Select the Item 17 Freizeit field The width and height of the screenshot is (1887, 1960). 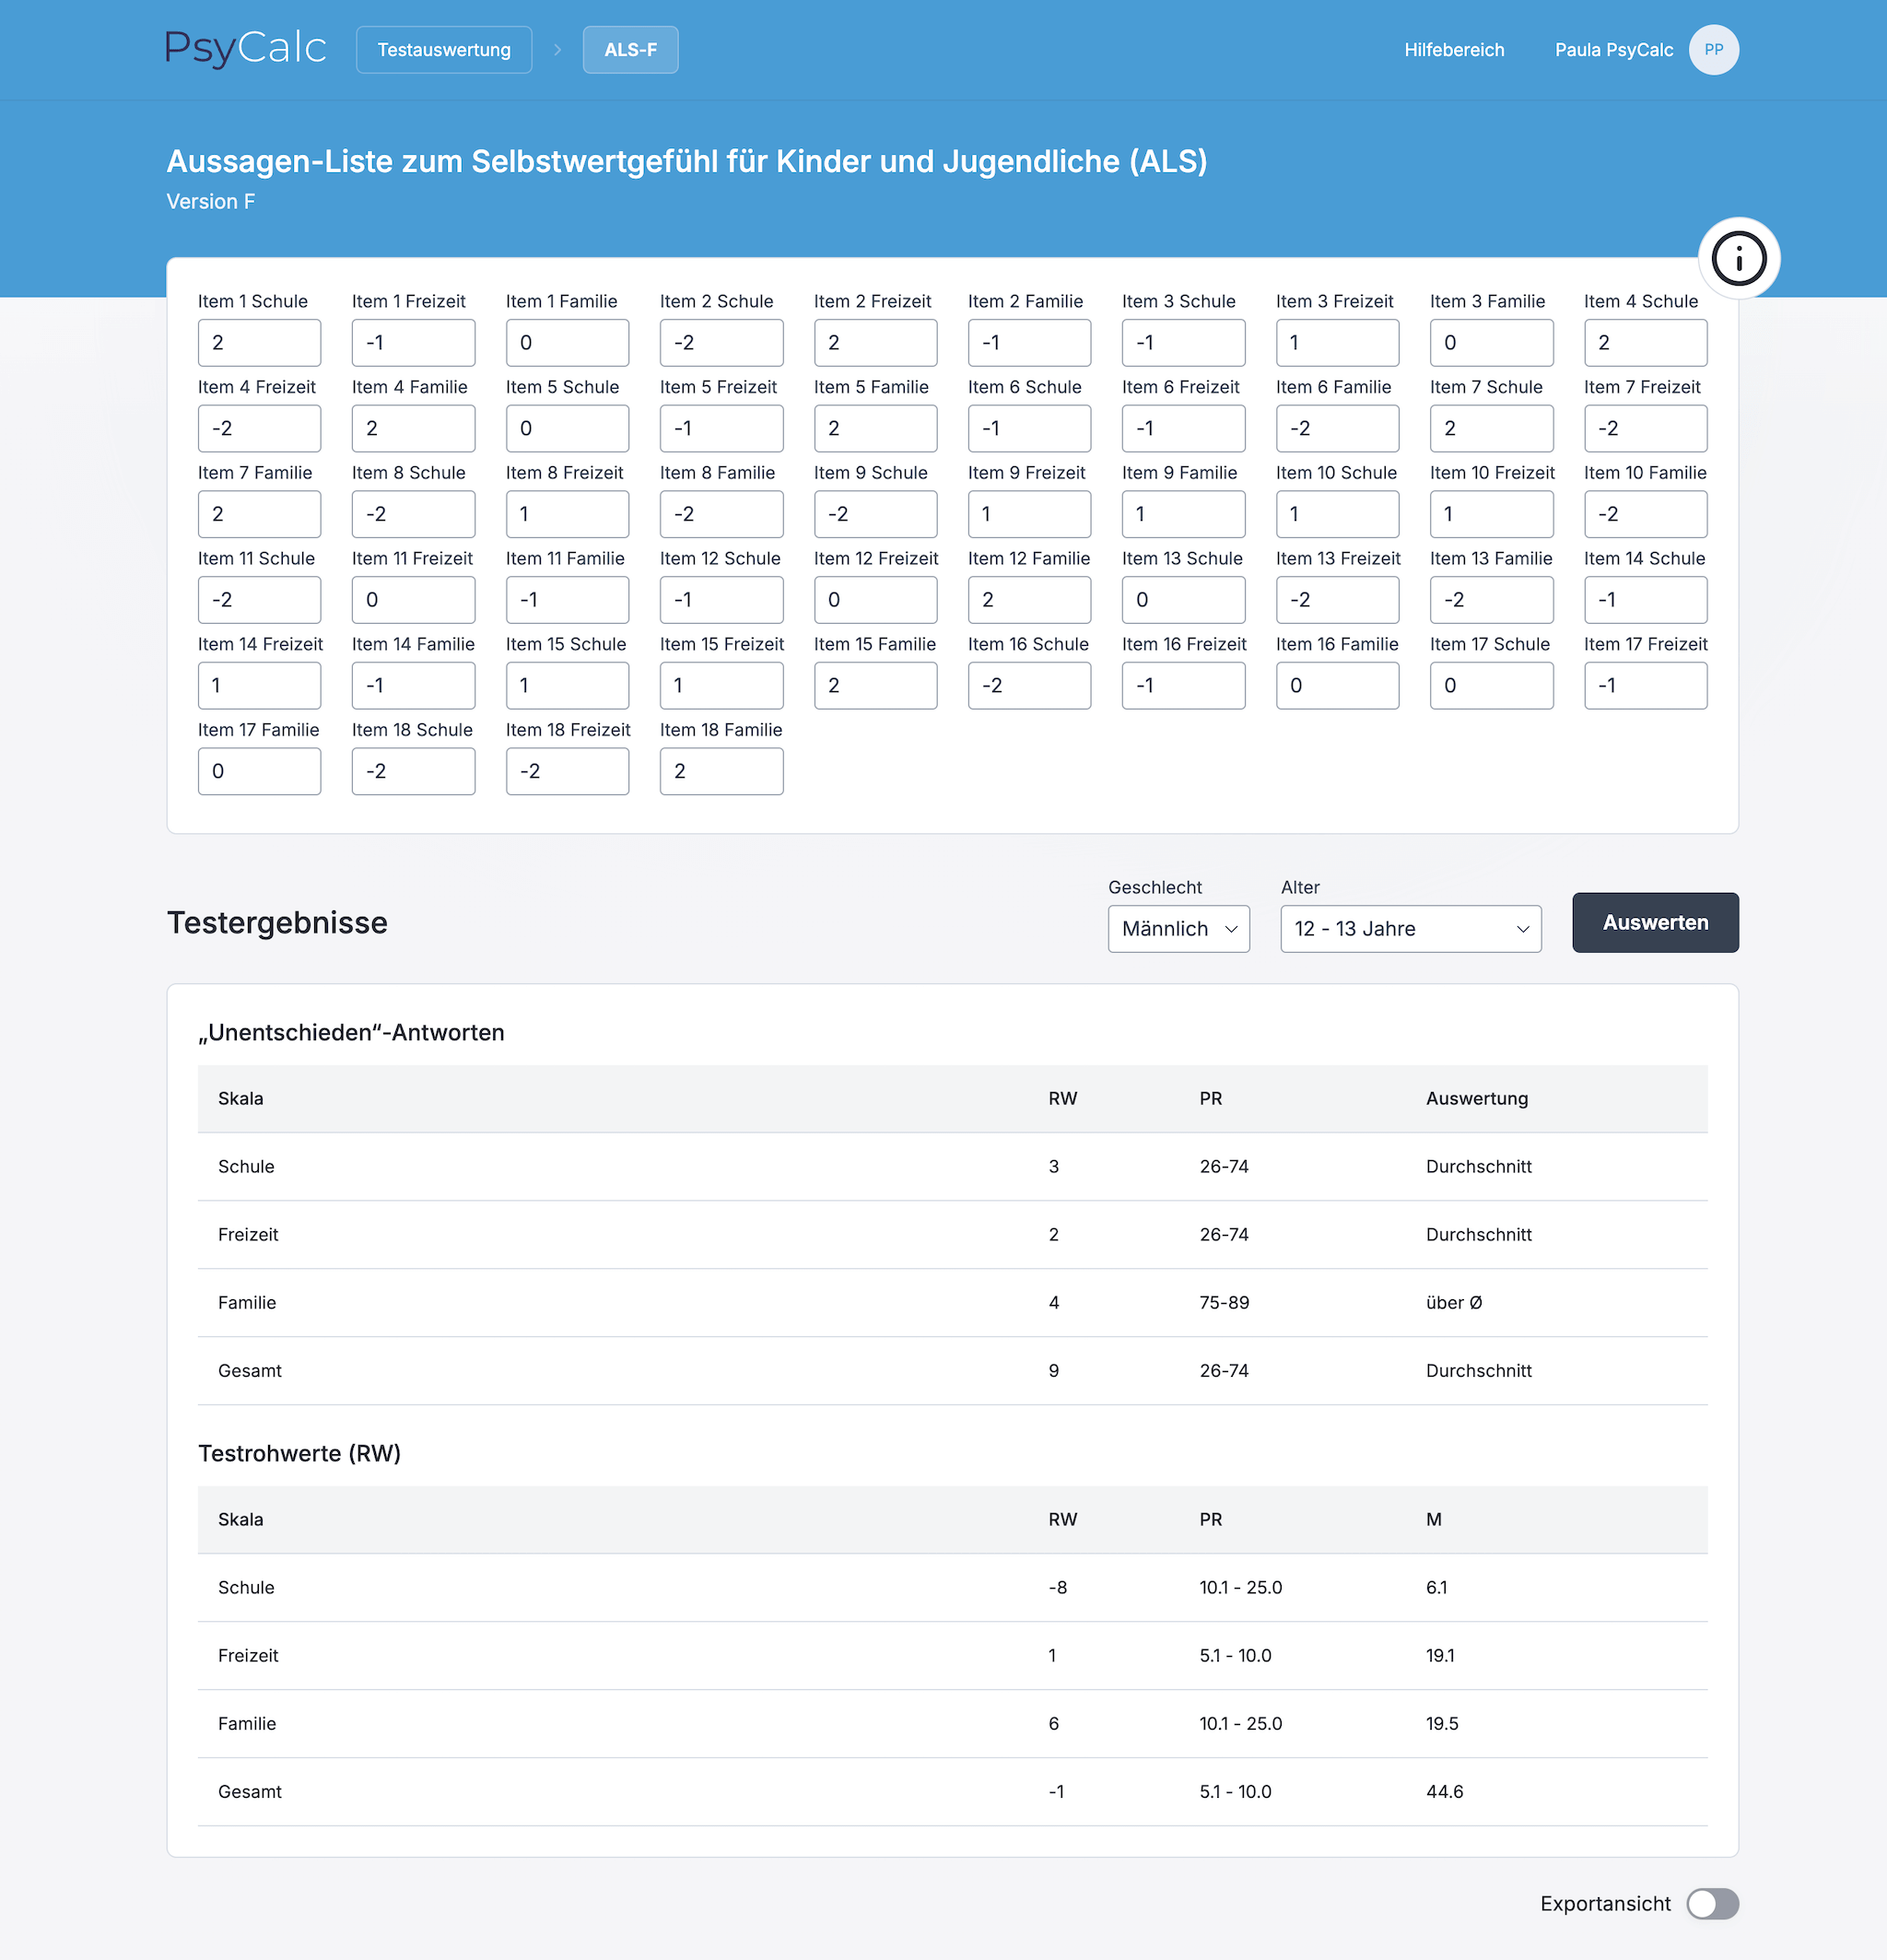pyautogui.click(x=1645, y=686)
